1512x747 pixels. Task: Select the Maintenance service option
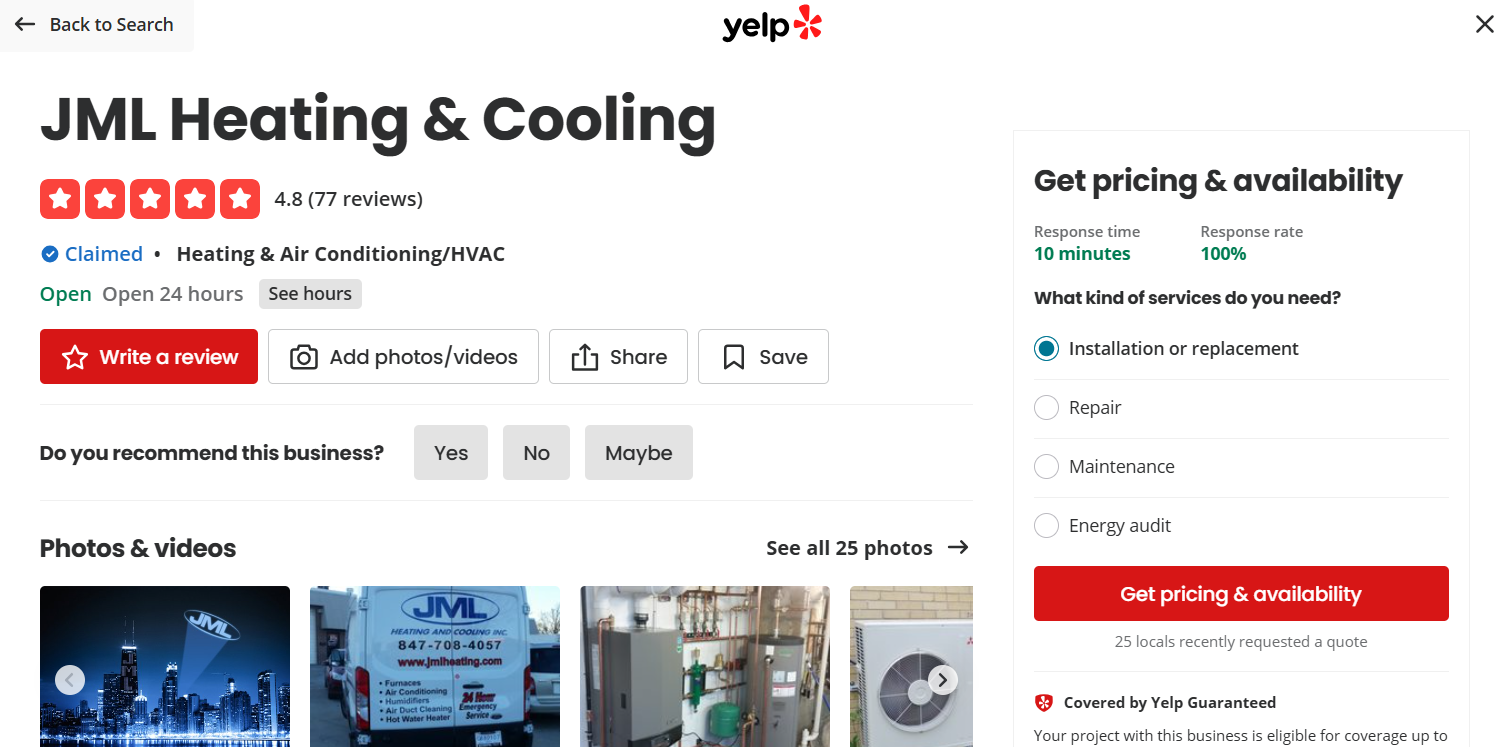point(1046,466)
